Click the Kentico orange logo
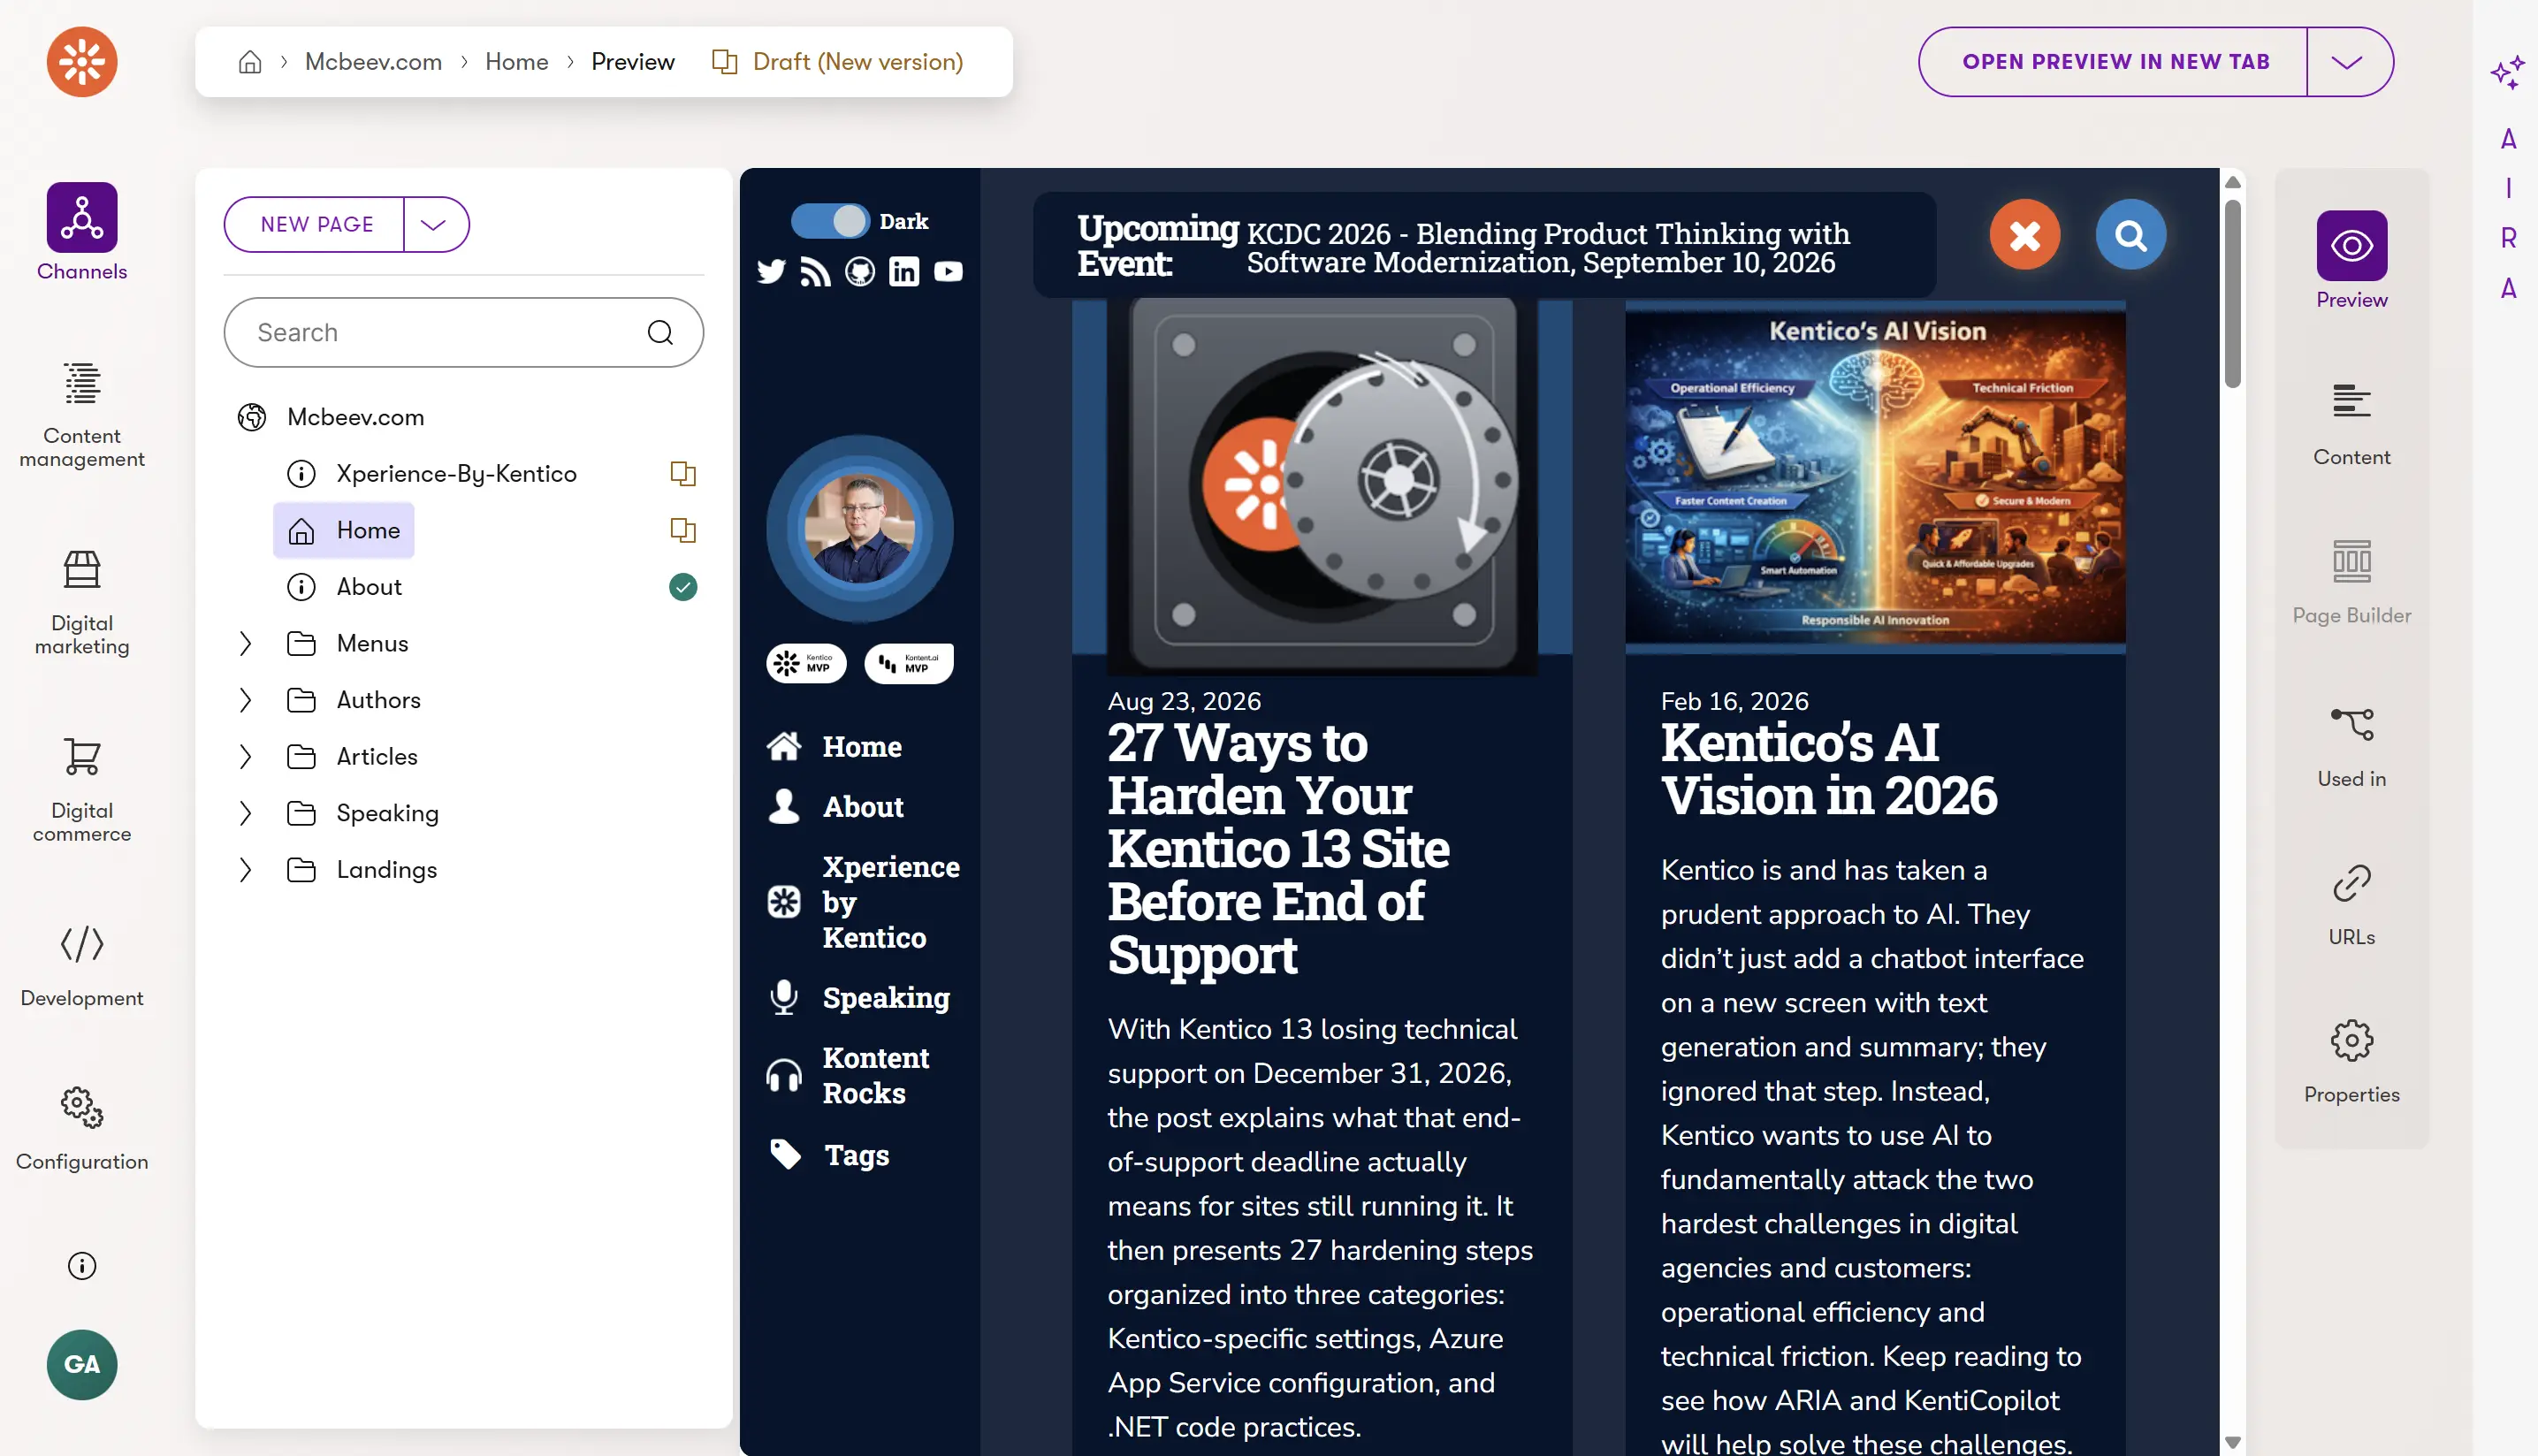 click(82, 61)
